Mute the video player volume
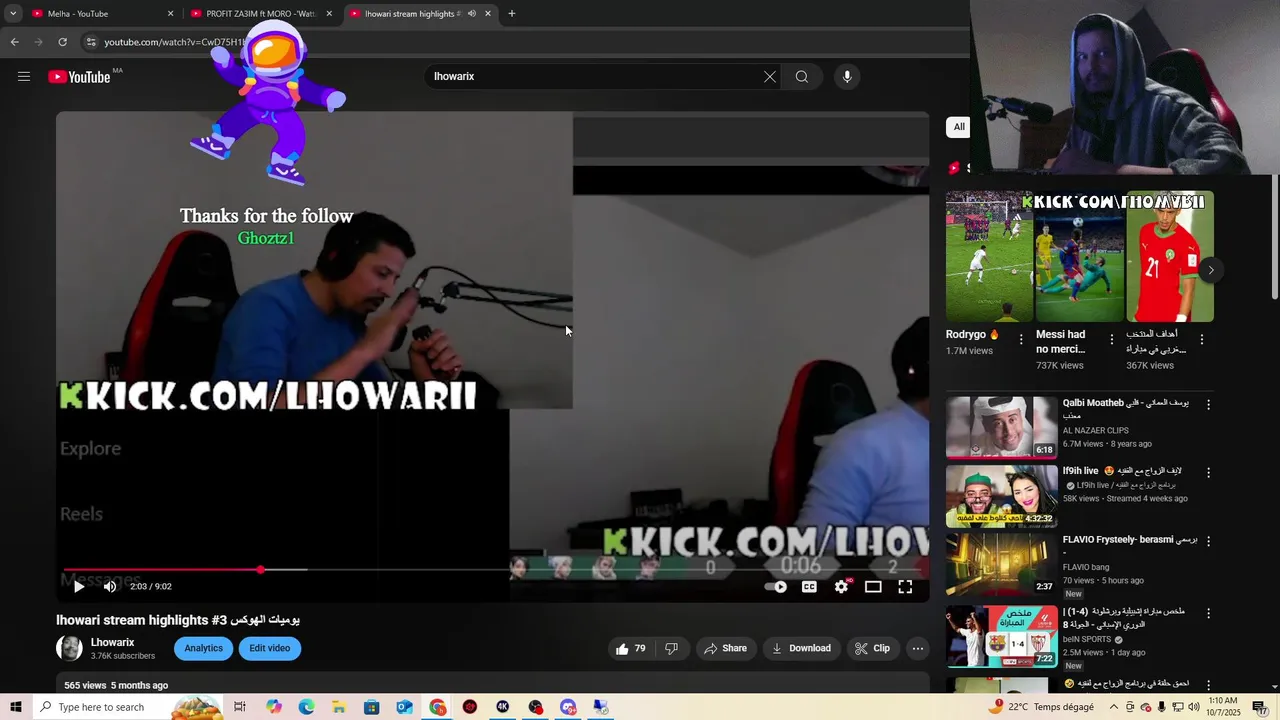 (x=110, y=587)
